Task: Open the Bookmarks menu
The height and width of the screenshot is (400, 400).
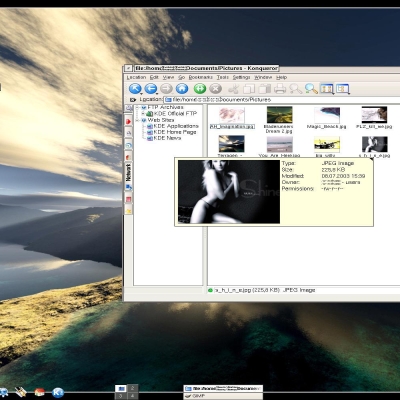Action: [201, 77]
